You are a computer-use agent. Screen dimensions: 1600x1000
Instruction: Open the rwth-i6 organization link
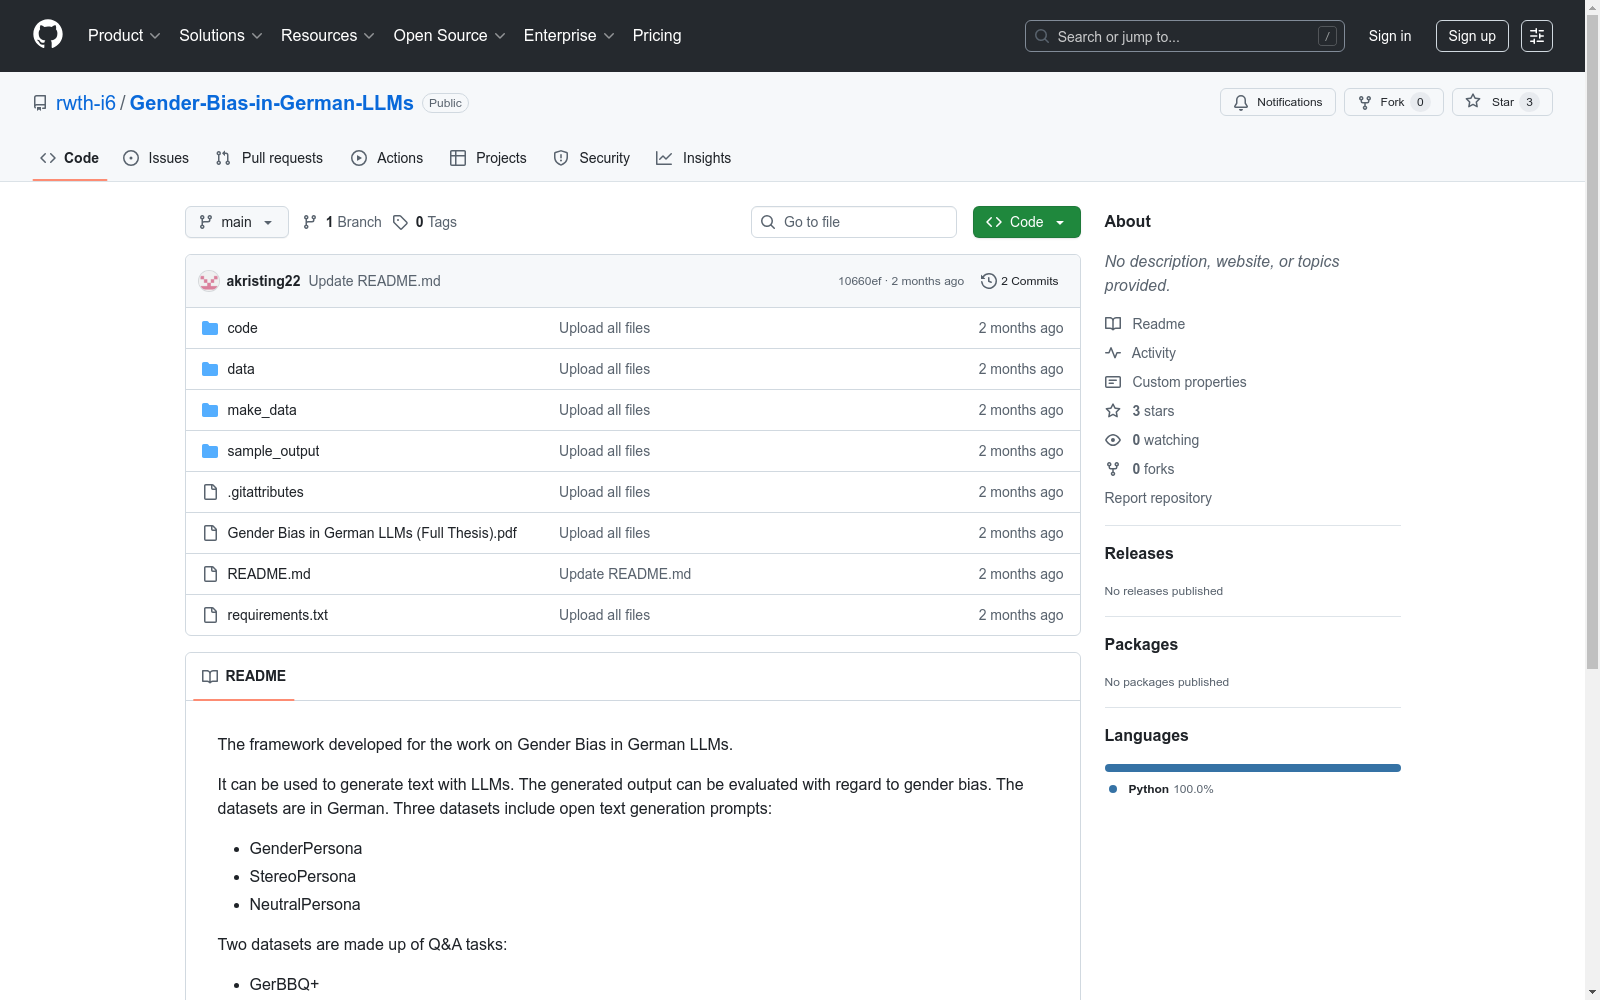[x=86, y=103]
